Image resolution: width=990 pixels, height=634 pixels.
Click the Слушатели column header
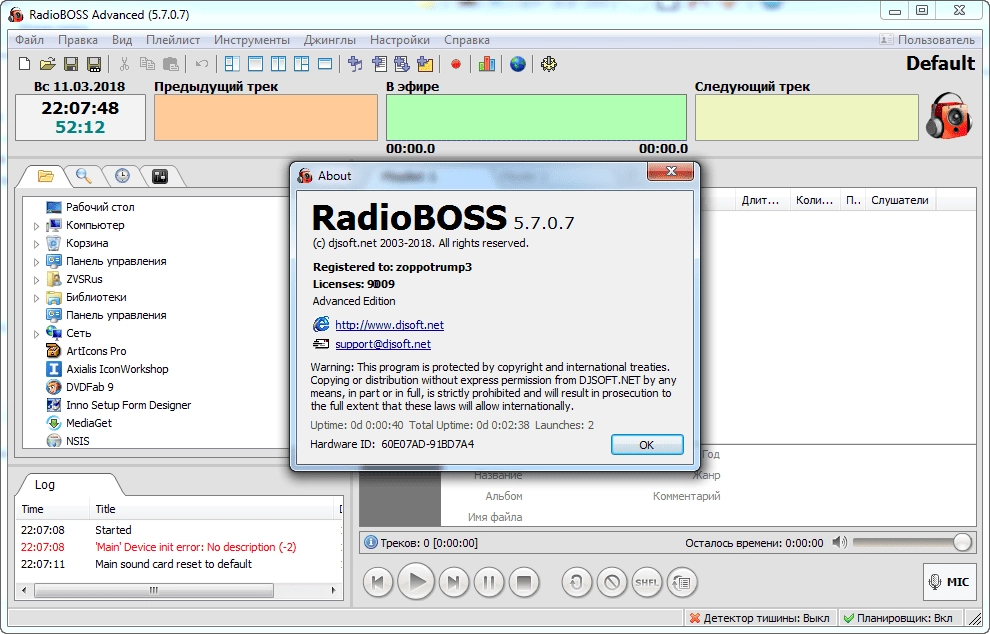(x=900, y=200)
